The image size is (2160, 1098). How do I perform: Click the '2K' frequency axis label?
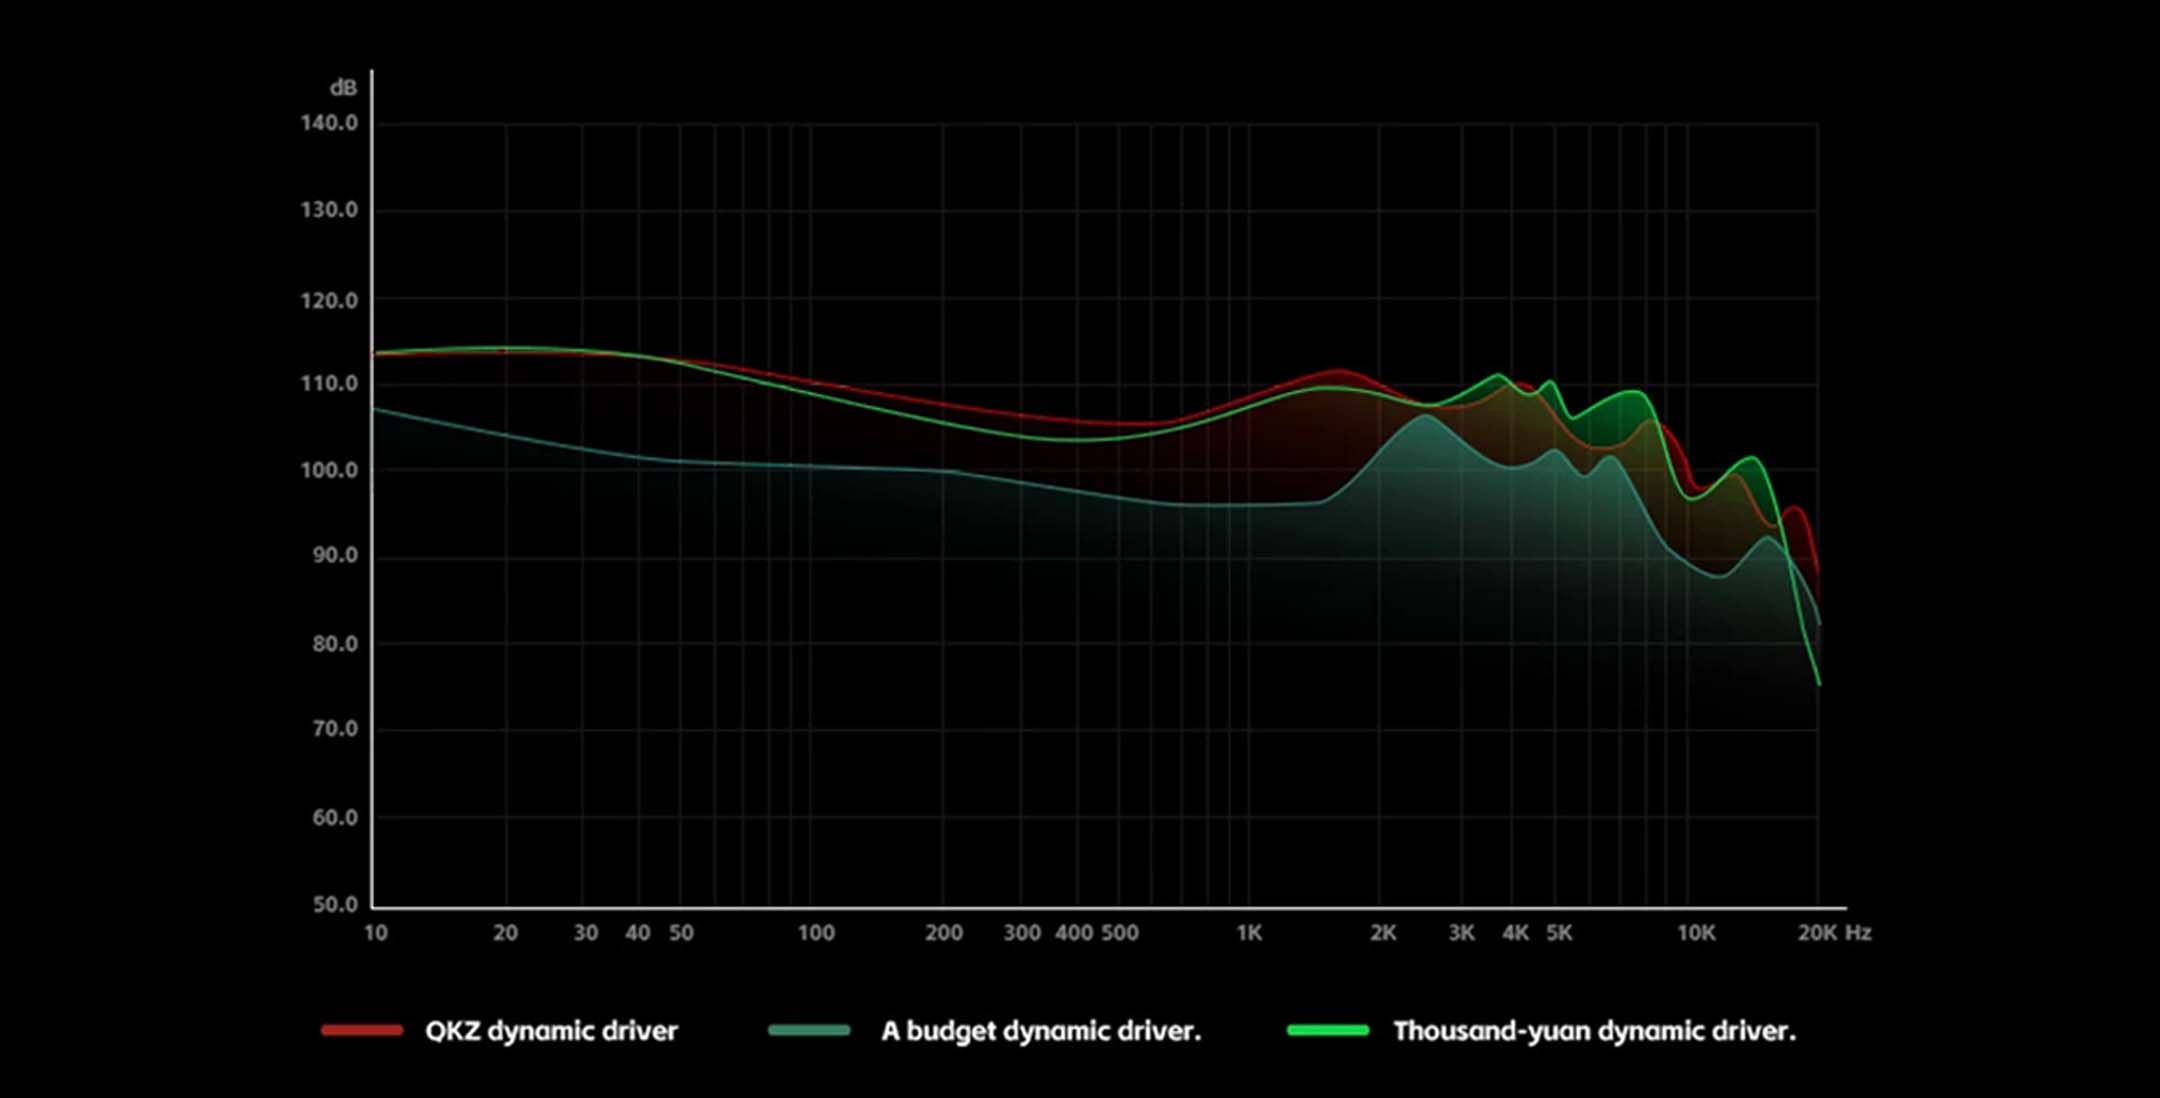click(x=1383, y=933)
